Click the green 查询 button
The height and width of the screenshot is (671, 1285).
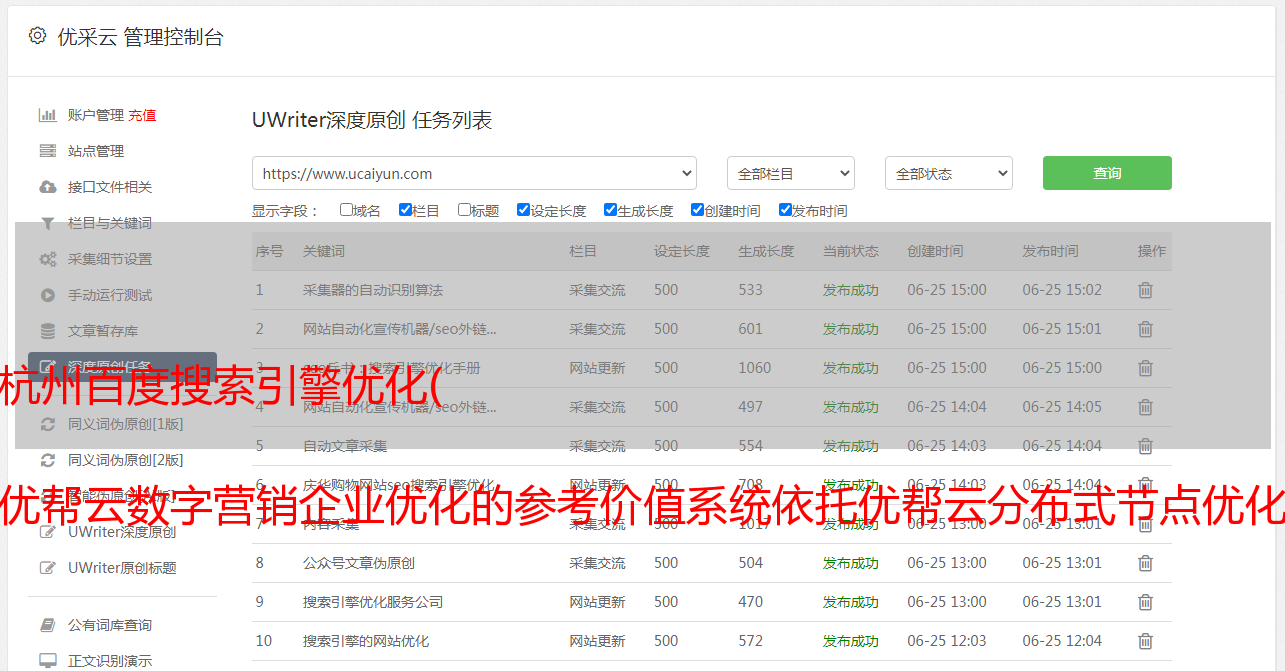pyautogui.click(x=1107, y=173)
